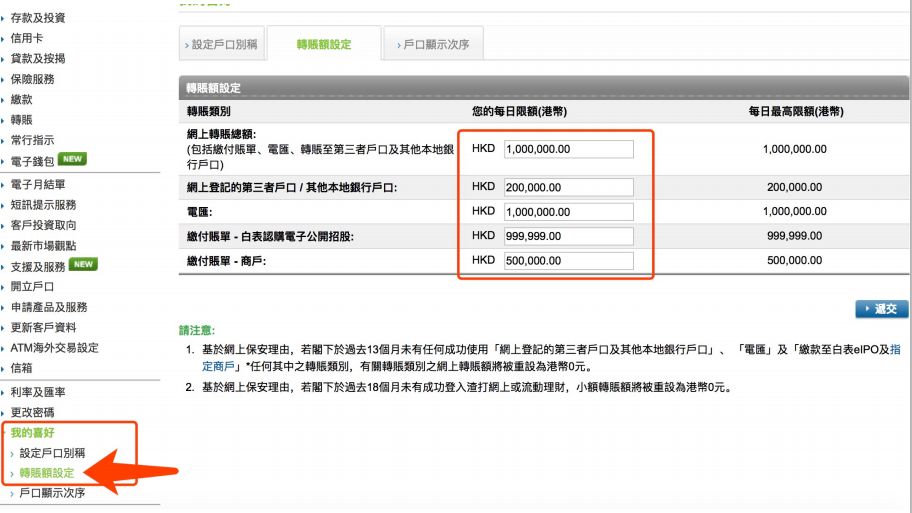This screenshot has height=513, width=912.
Task: Open 保險服務 sidebar item
Action: 33,79
